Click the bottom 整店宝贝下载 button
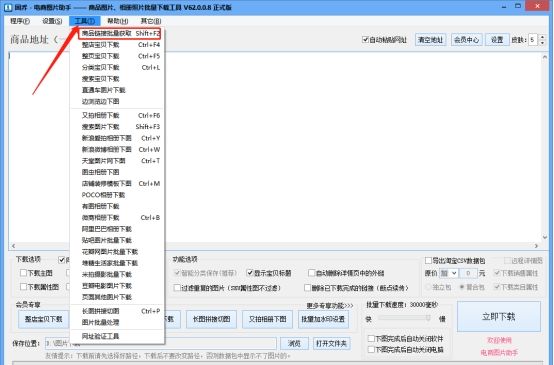The height and width of the screenshot is (365, 554). tap(43, 319)
